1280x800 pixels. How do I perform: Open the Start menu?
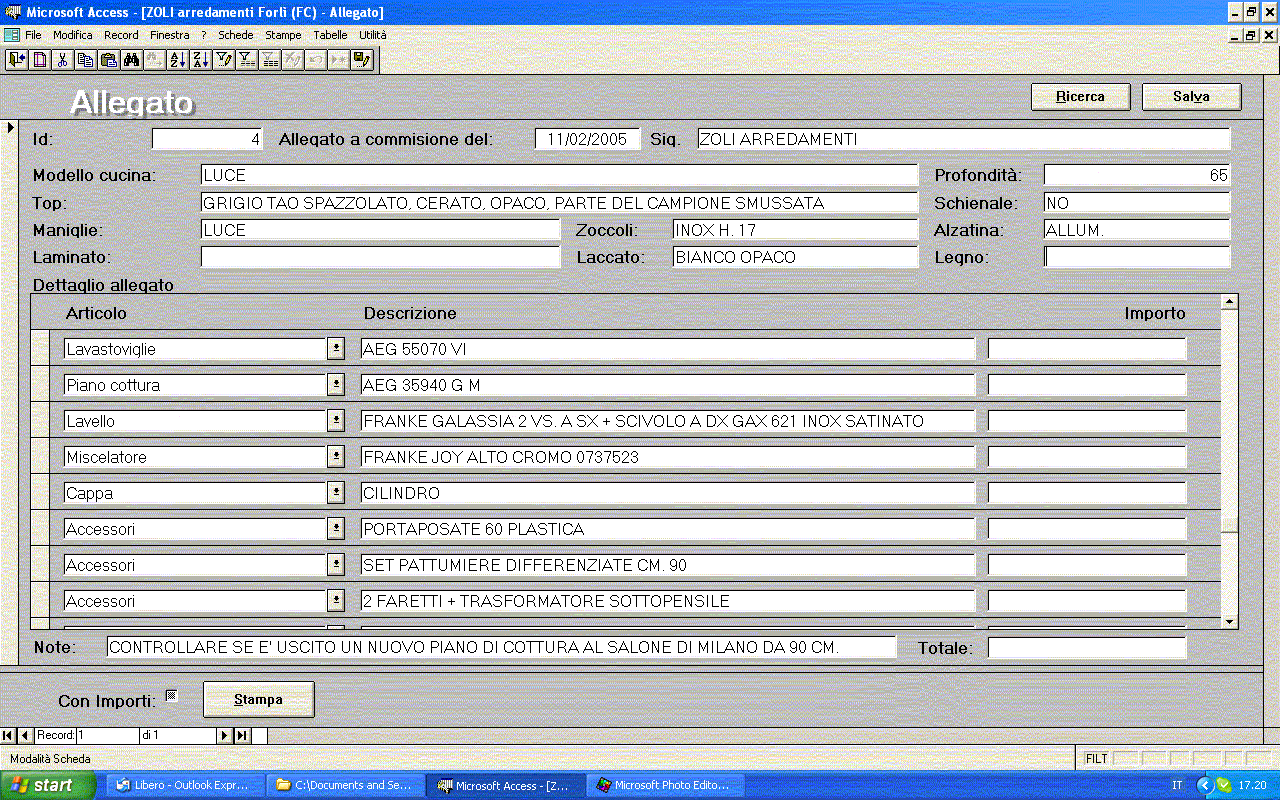[48, 786]
